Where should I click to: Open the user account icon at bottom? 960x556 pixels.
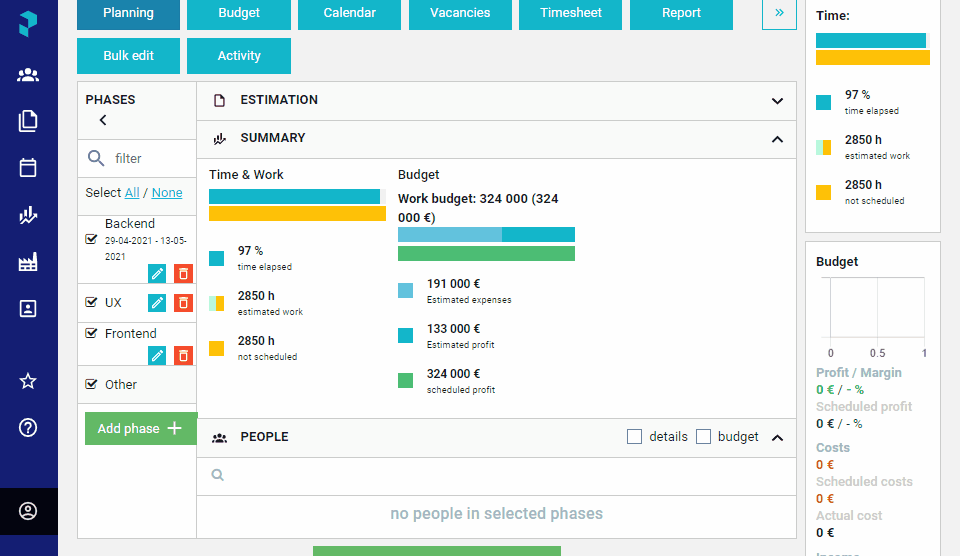coord(28,511)
